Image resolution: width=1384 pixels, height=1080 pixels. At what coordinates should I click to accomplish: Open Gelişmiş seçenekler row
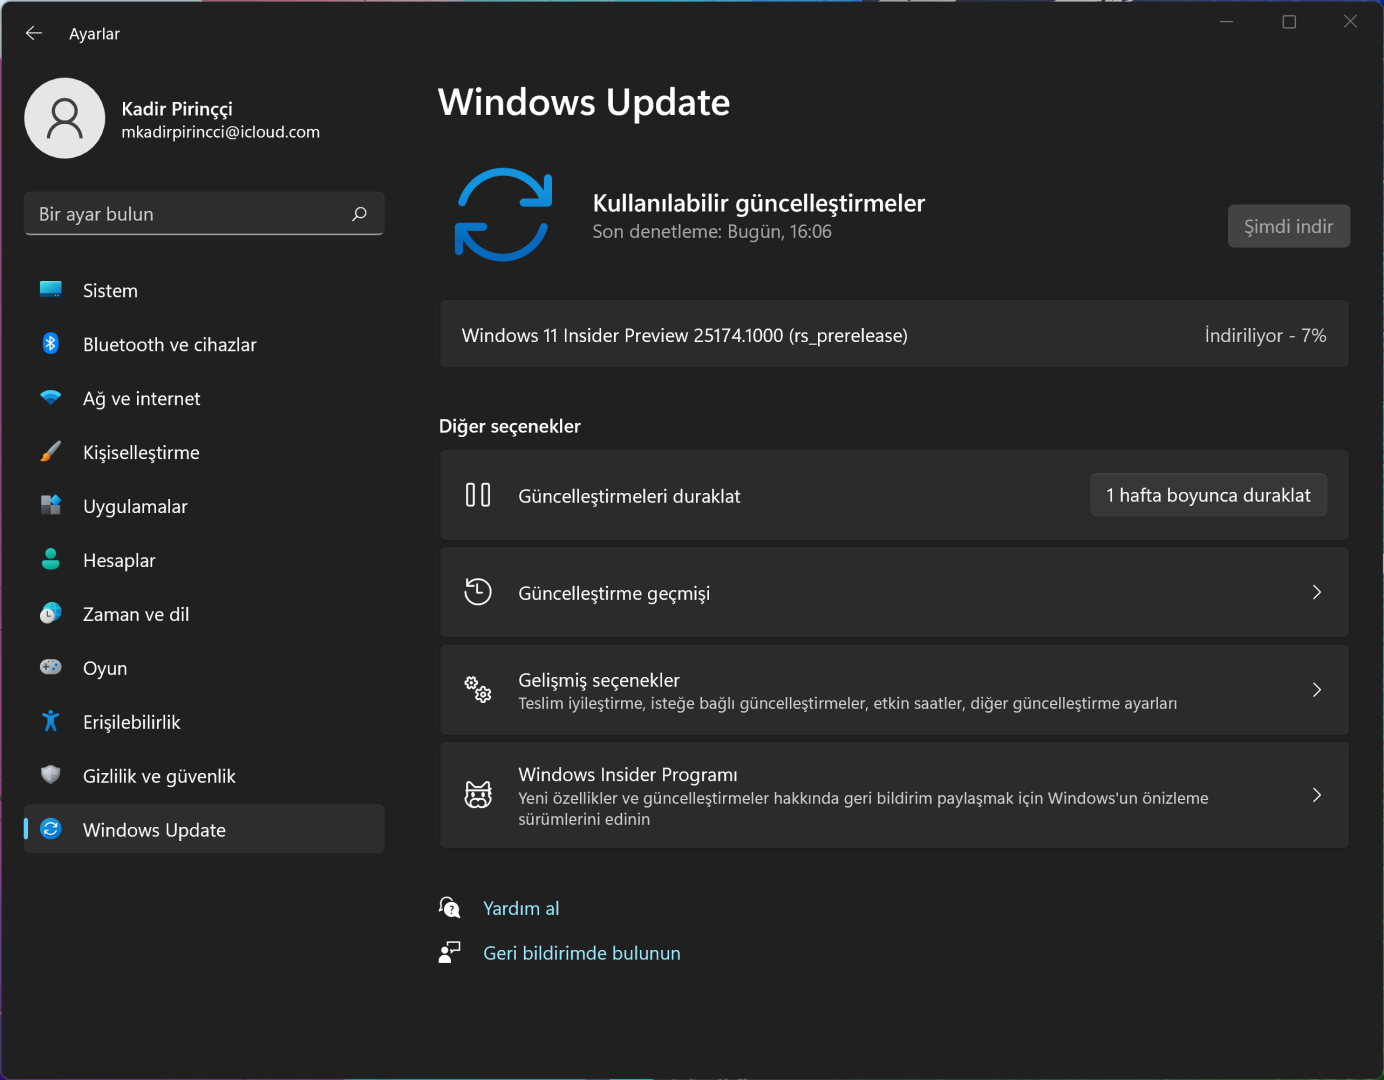(894, 690)
